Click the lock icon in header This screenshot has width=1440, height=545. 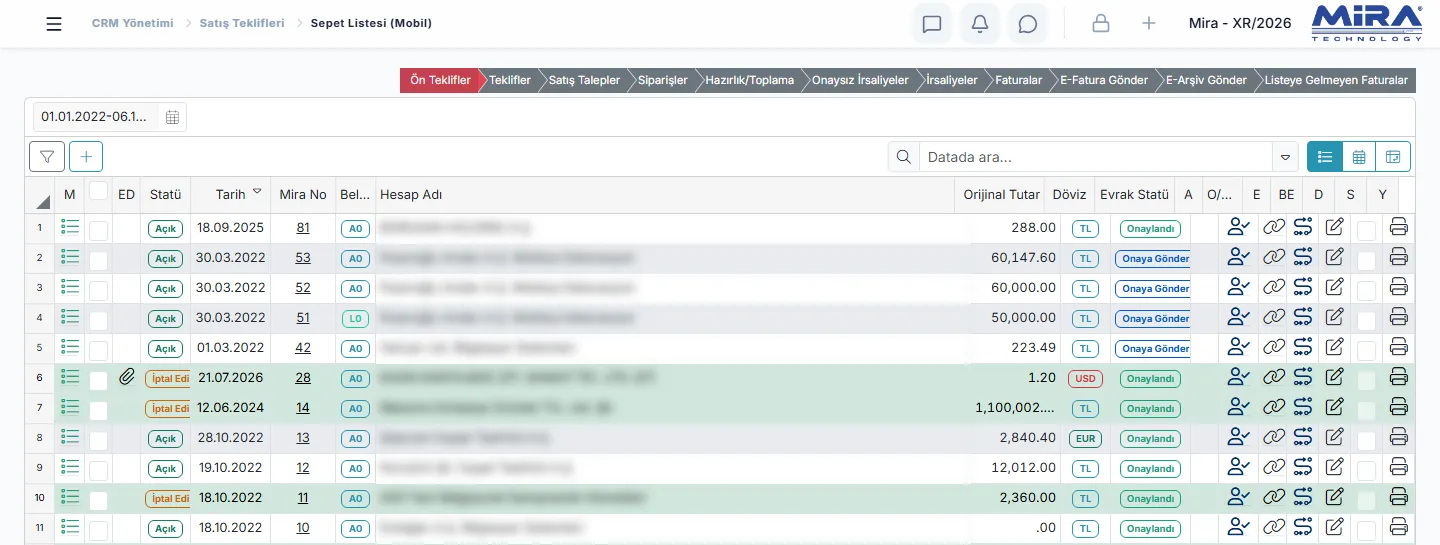point(1101,24)
